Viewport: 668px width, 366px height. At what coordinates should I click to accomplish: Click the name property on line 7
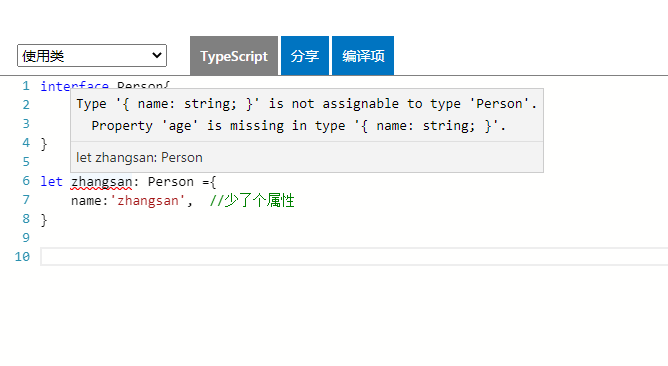pos(86,201)
